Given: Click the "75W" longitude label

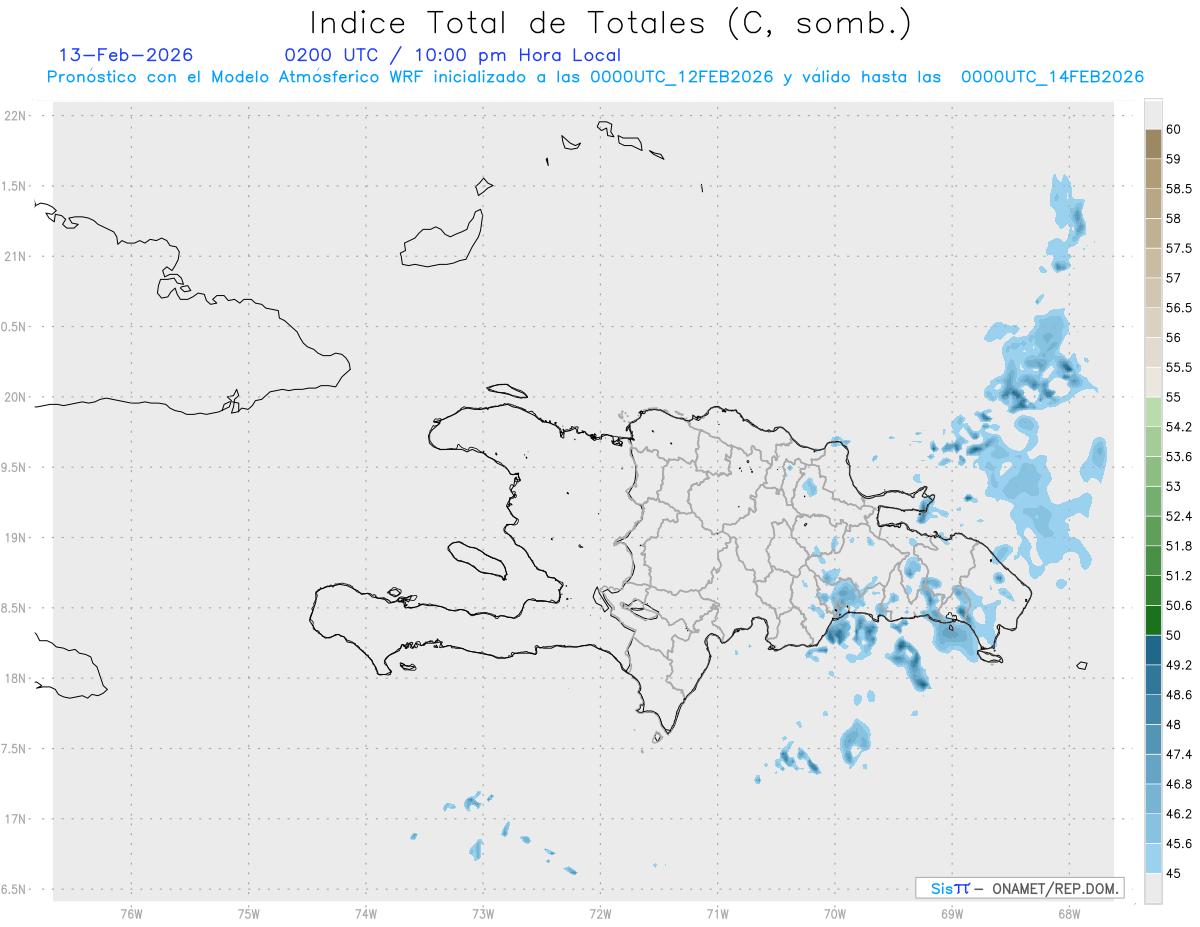Looking at the screenshot, I should click(249, 913).
